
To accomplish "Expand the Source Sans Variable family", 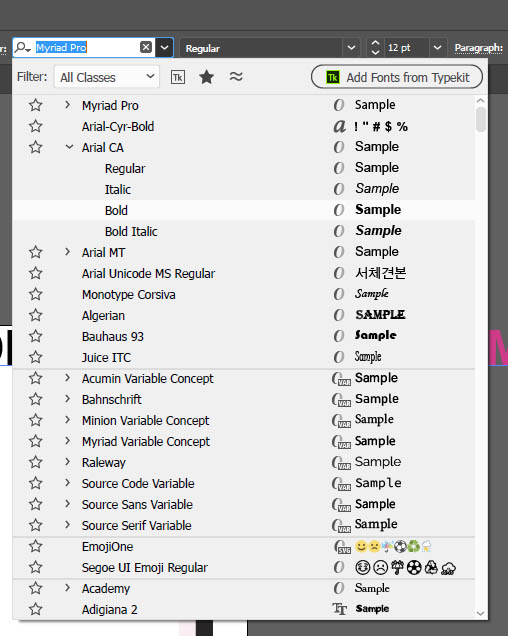I will [67, 504].
